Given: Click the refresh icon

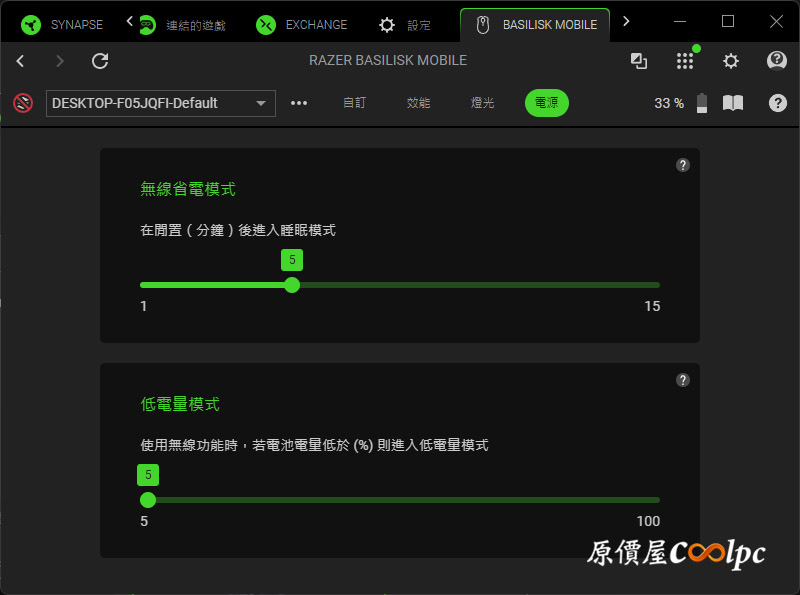Looking at the screenshot, I should pos(100,61).
